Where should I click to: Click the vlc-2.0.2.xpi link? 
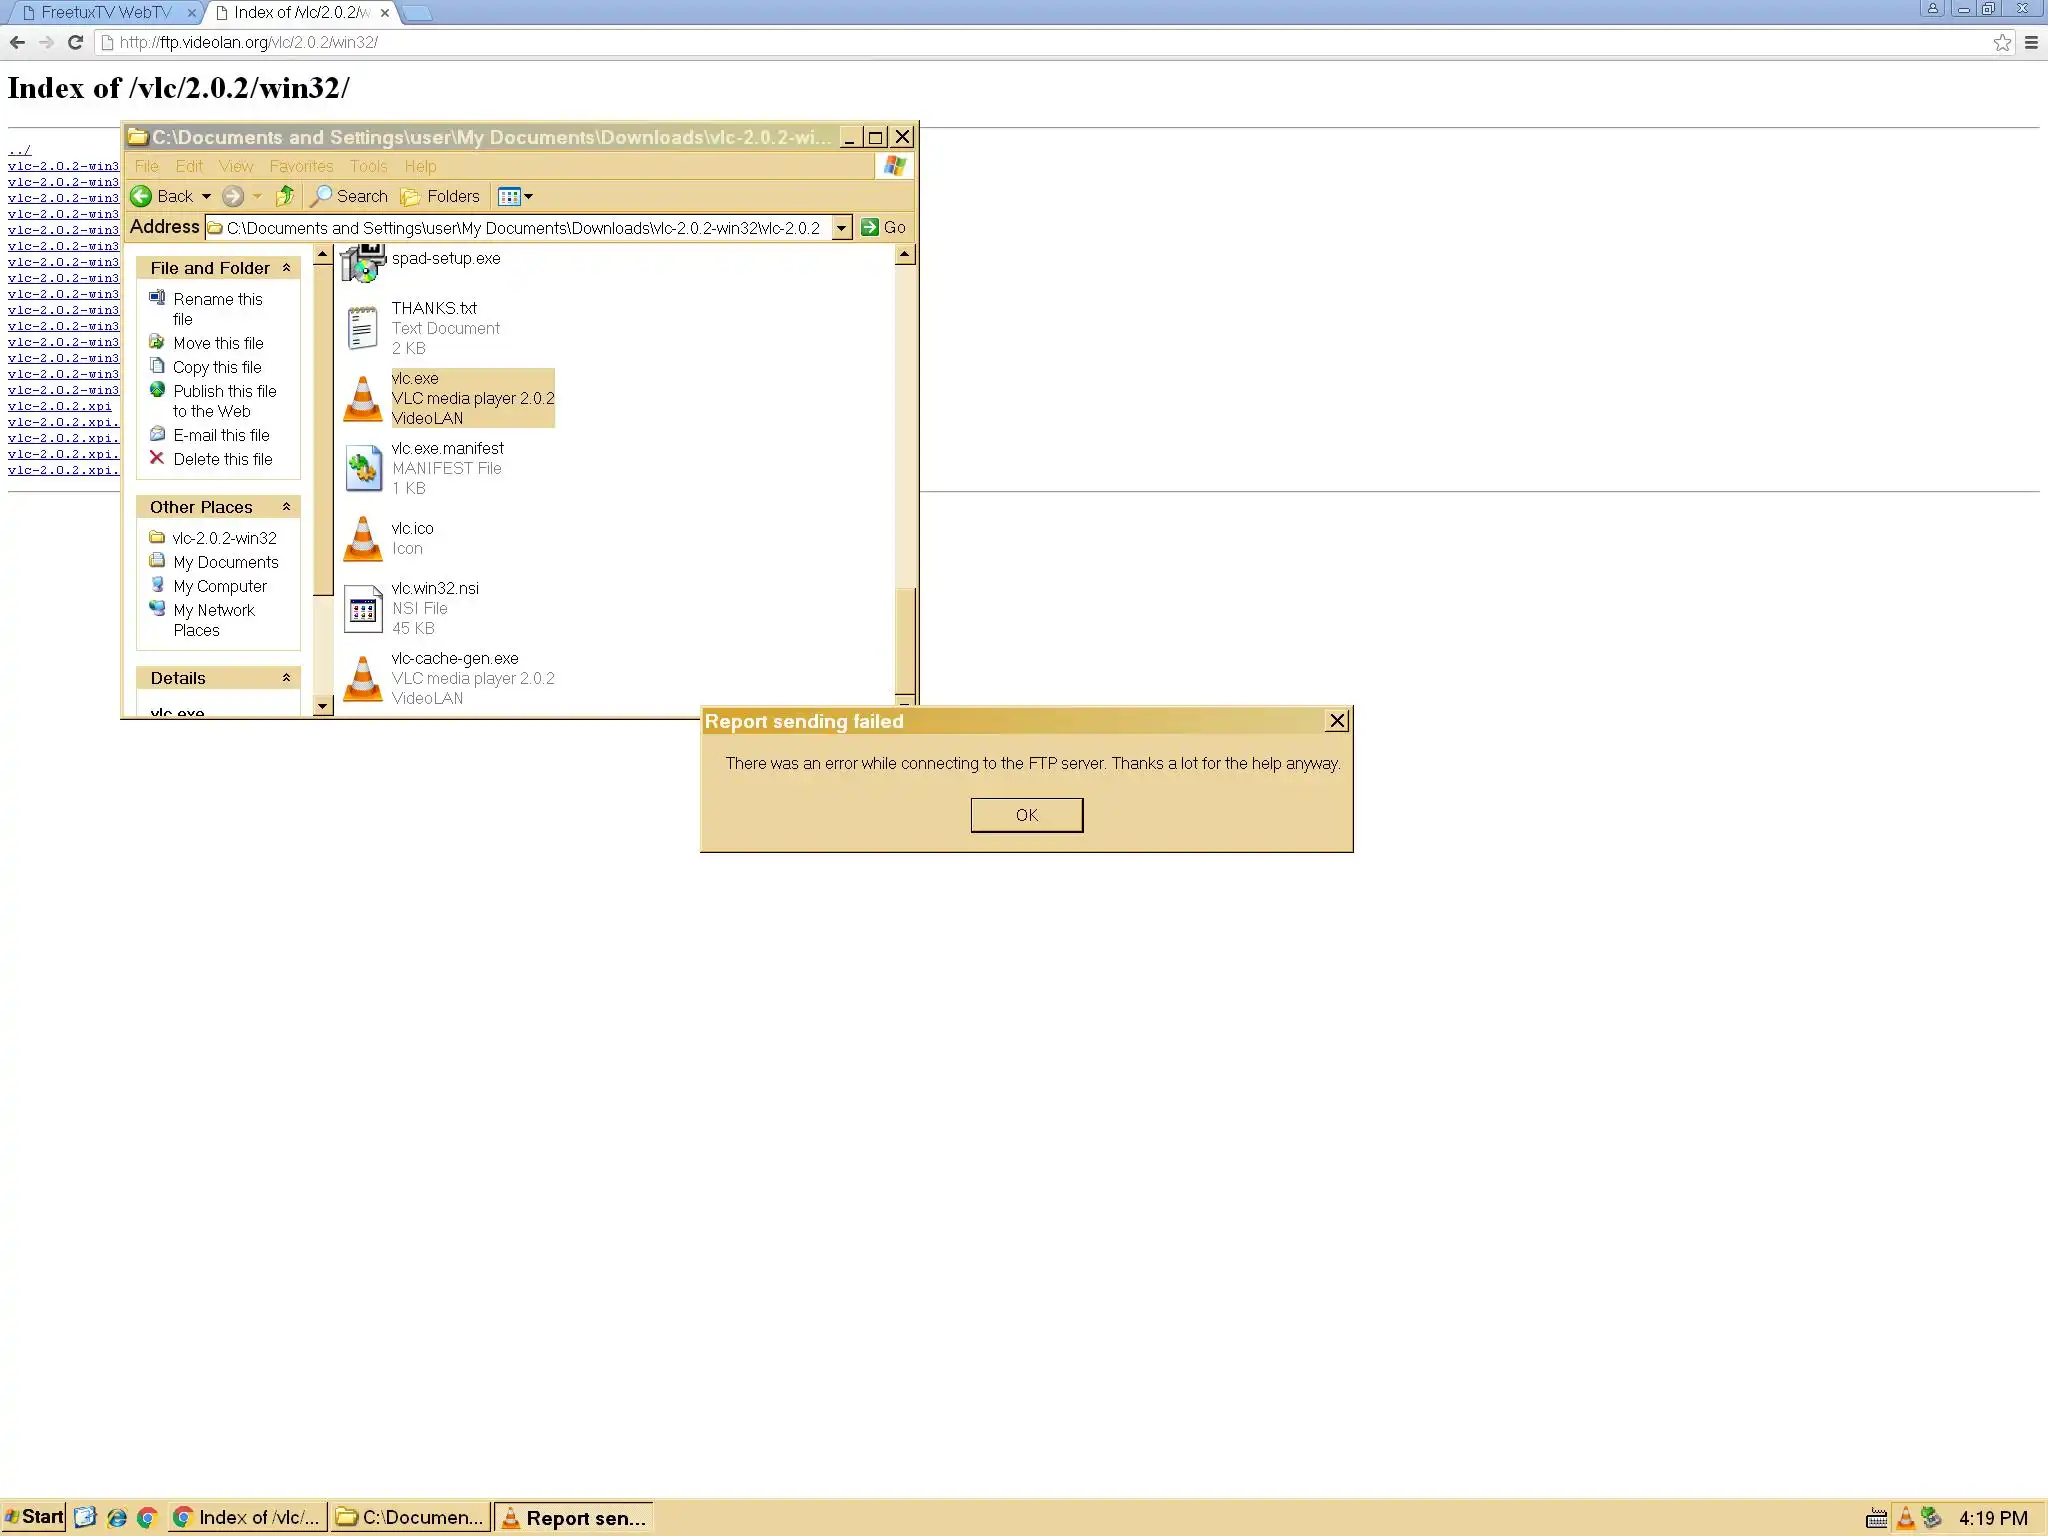point(60,406)
